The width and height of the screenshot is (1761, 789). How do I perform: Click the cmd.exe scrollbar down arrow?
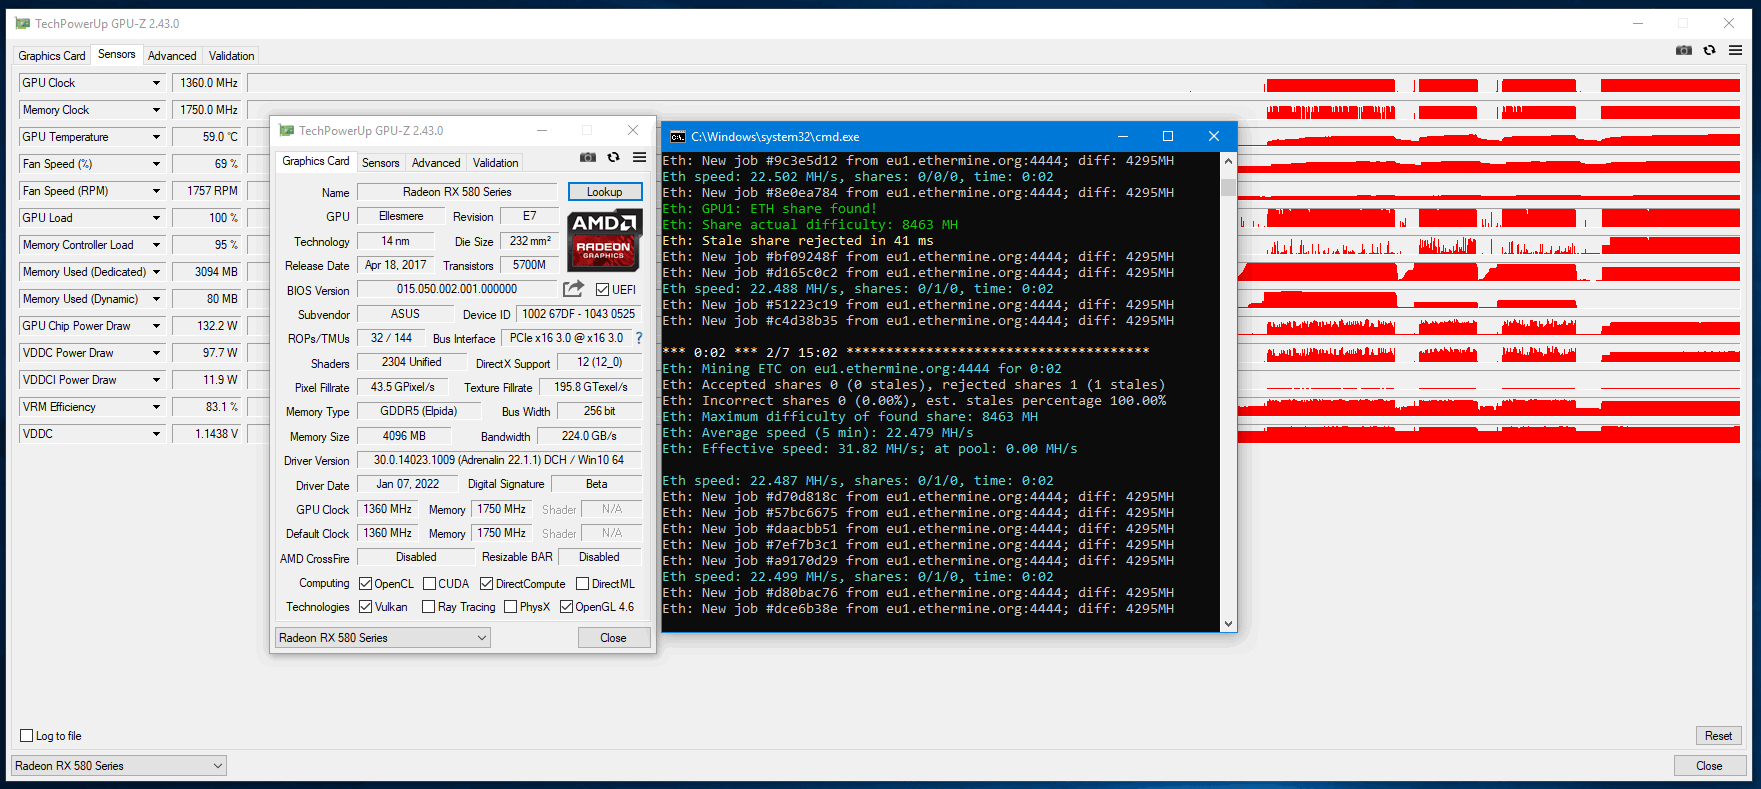pyautogui.click(x=1228, y=623)
